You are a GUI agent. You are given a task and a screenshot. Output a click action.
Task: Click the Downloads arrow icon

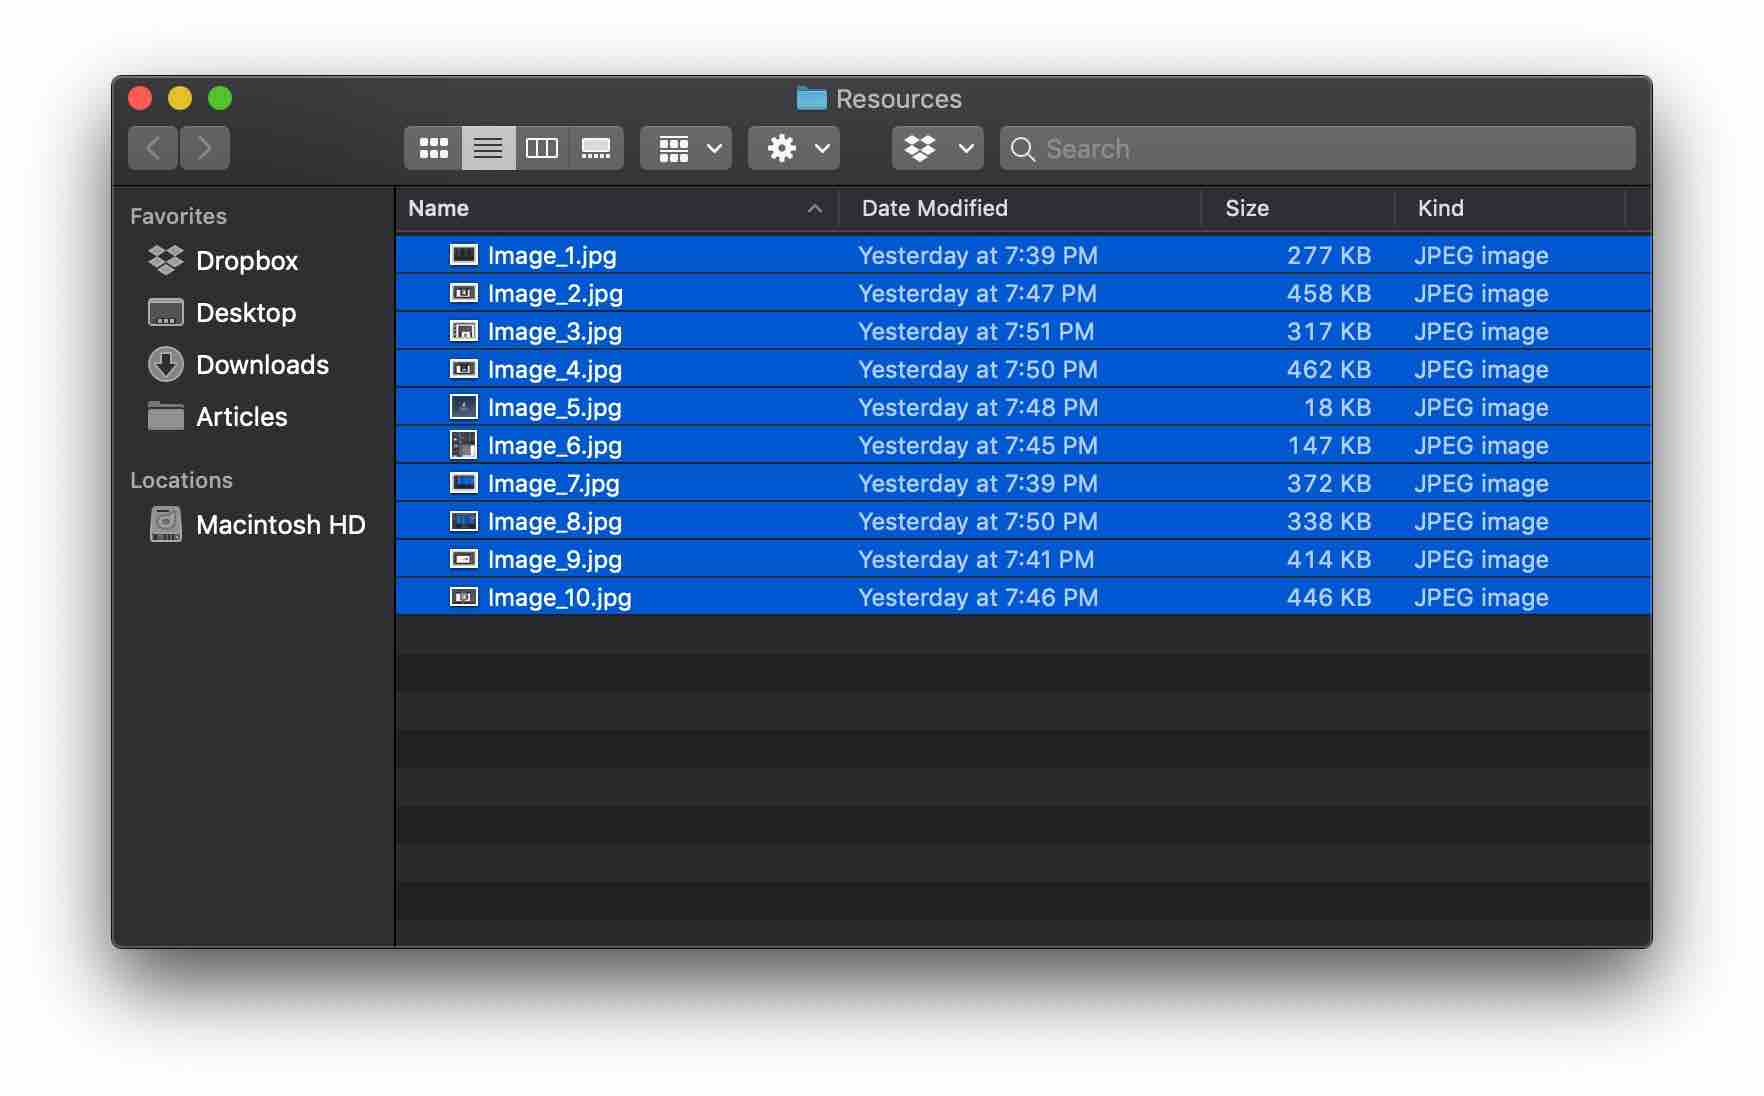(166, 364)
